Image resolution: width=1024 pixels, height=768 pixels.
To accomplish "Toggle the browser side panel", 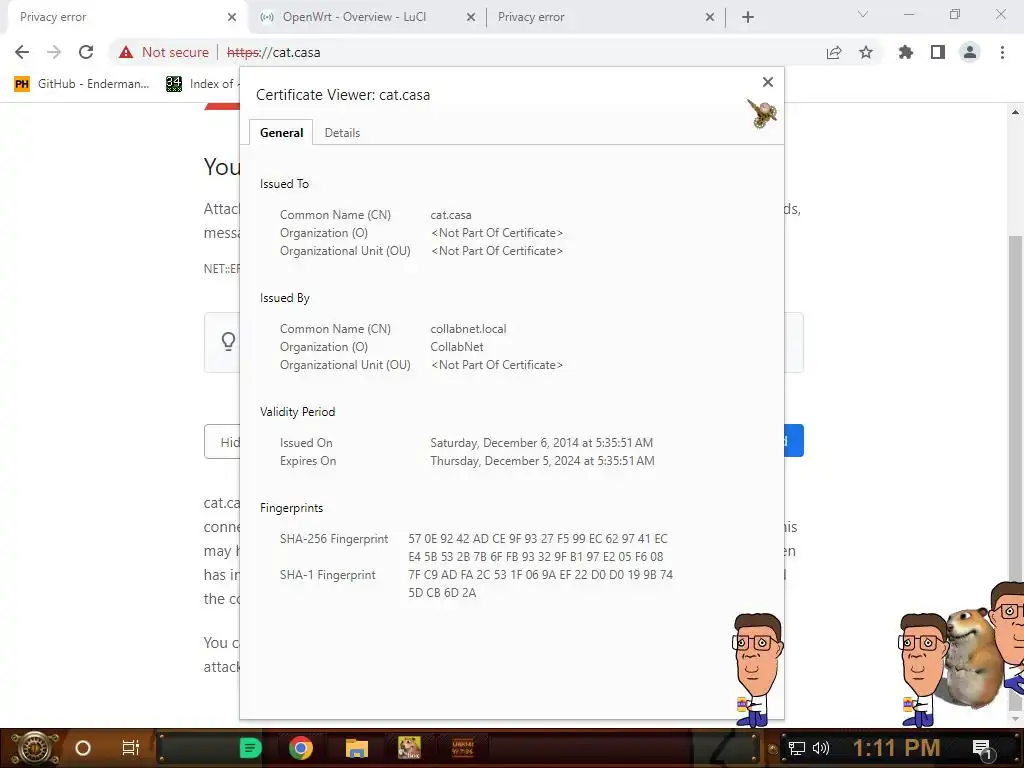I will pyautogui.click(x=938, y=52).
